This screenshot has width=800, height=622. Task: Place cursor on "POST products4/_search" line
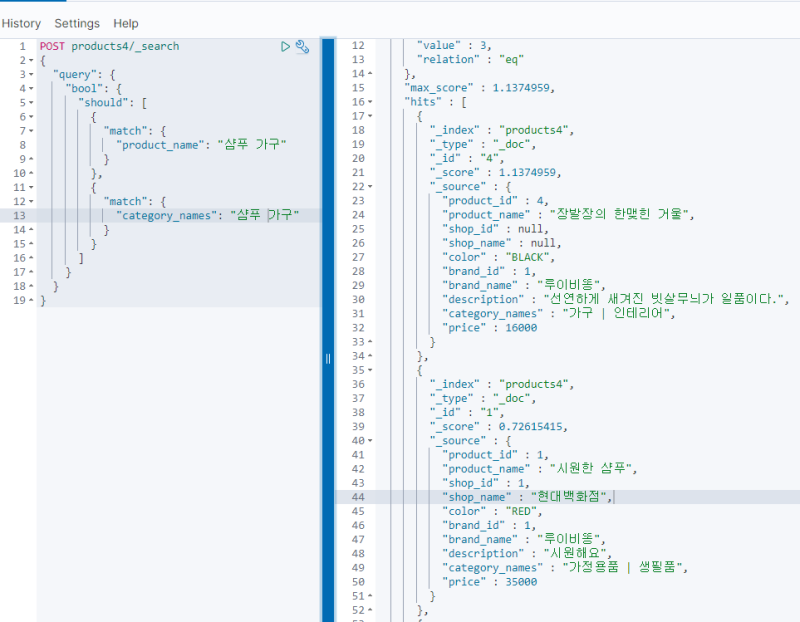[x=110, y=46]
